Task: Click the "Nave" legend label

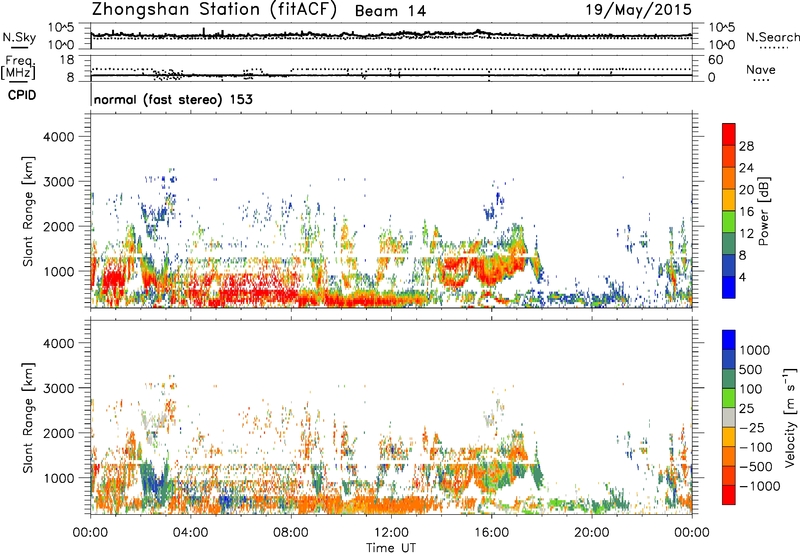Action: [x=761, y=70]
